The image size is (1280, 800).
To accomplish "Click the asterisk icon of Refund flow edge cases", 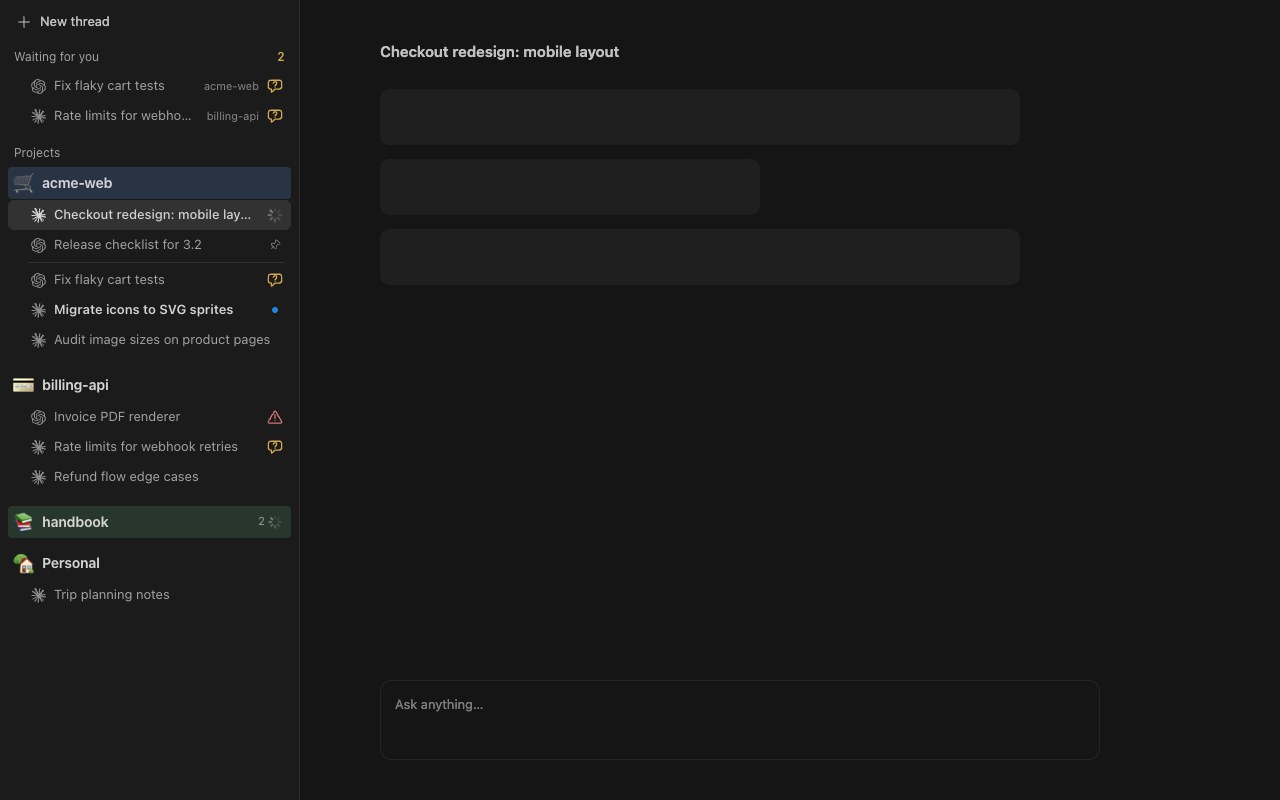I will (38, 477).
